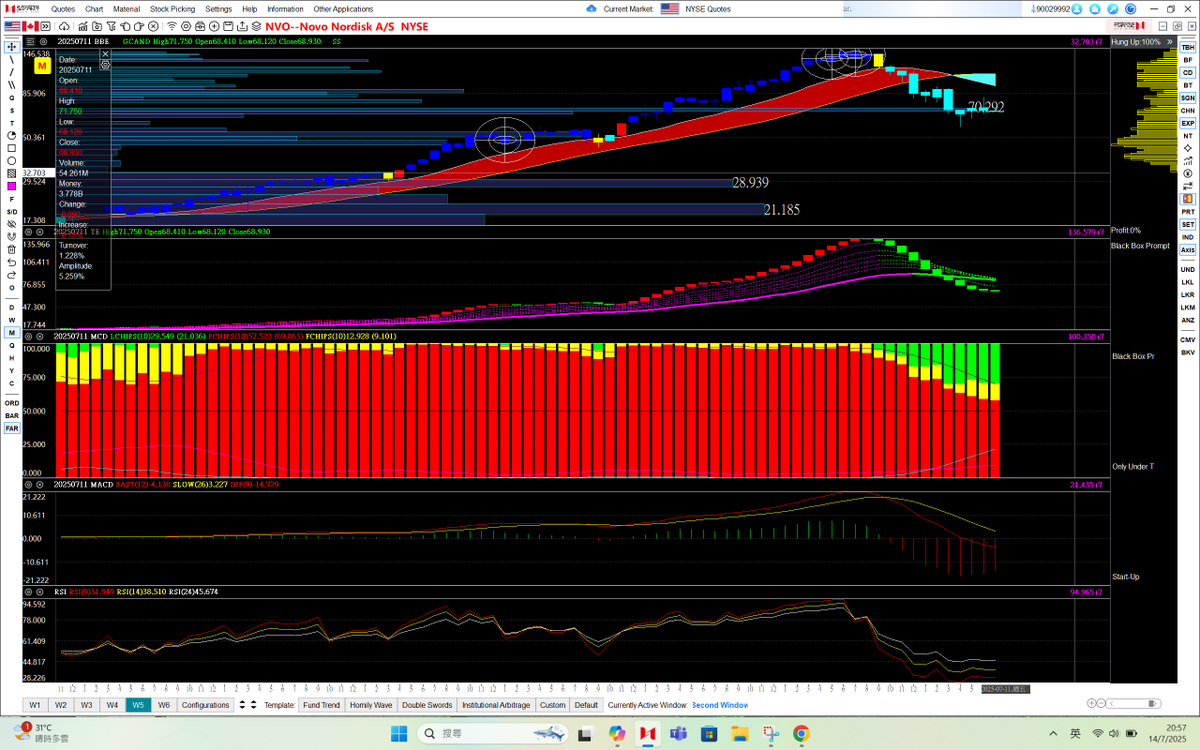1200x750 pixels.
Task: Toggle the Axis button in right sidebar
Action: click(x=1188, y=249)
